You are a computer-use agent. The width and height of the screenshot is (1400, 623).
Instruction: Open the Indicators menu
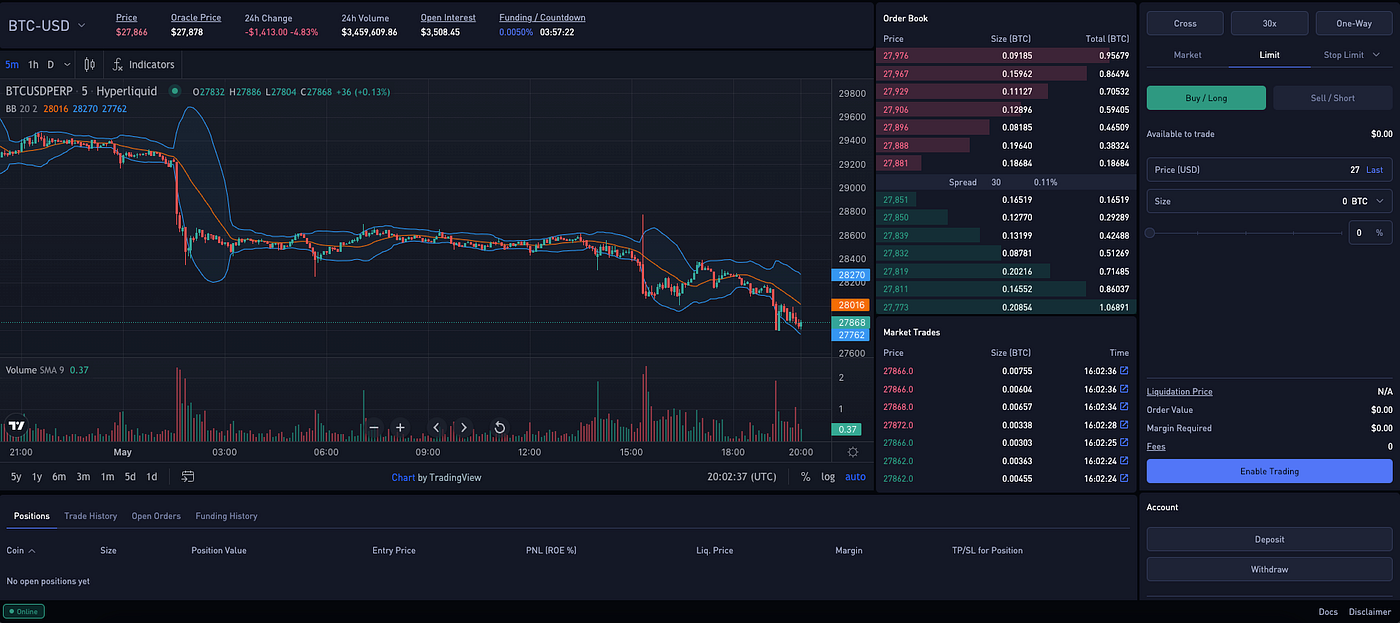click(x=143, y=64)
